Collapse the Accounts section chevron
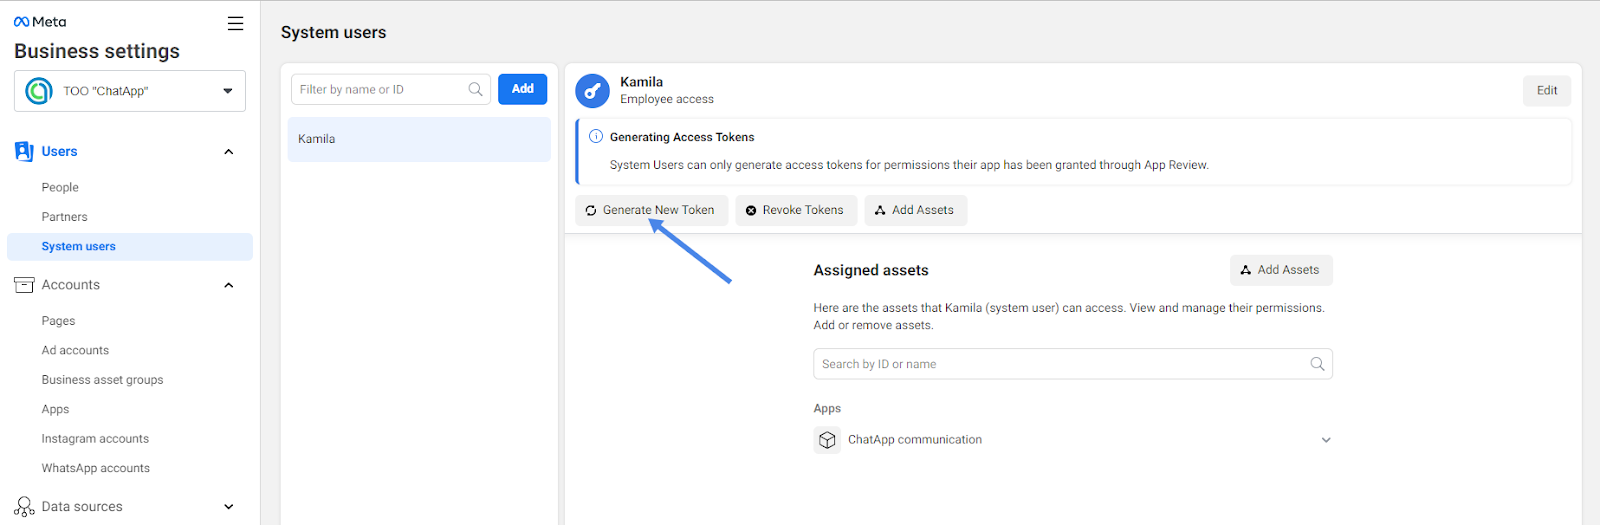The image size is (1600, 525). (229, 285)
